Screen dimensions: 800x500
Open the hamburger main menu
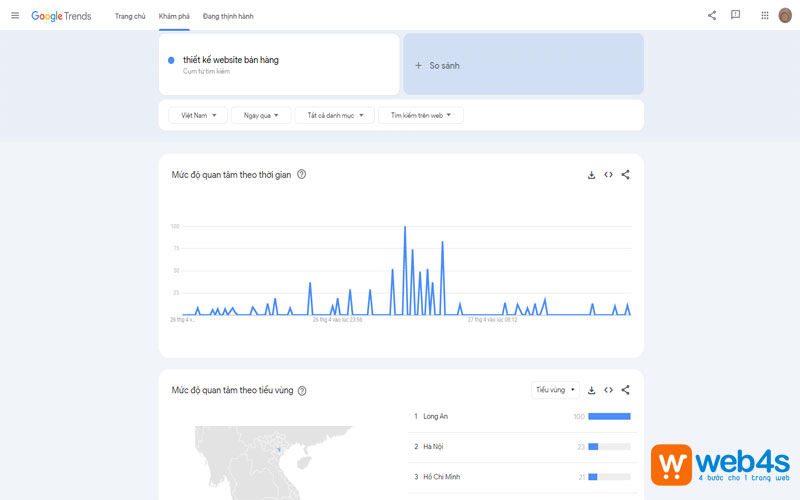15,16
